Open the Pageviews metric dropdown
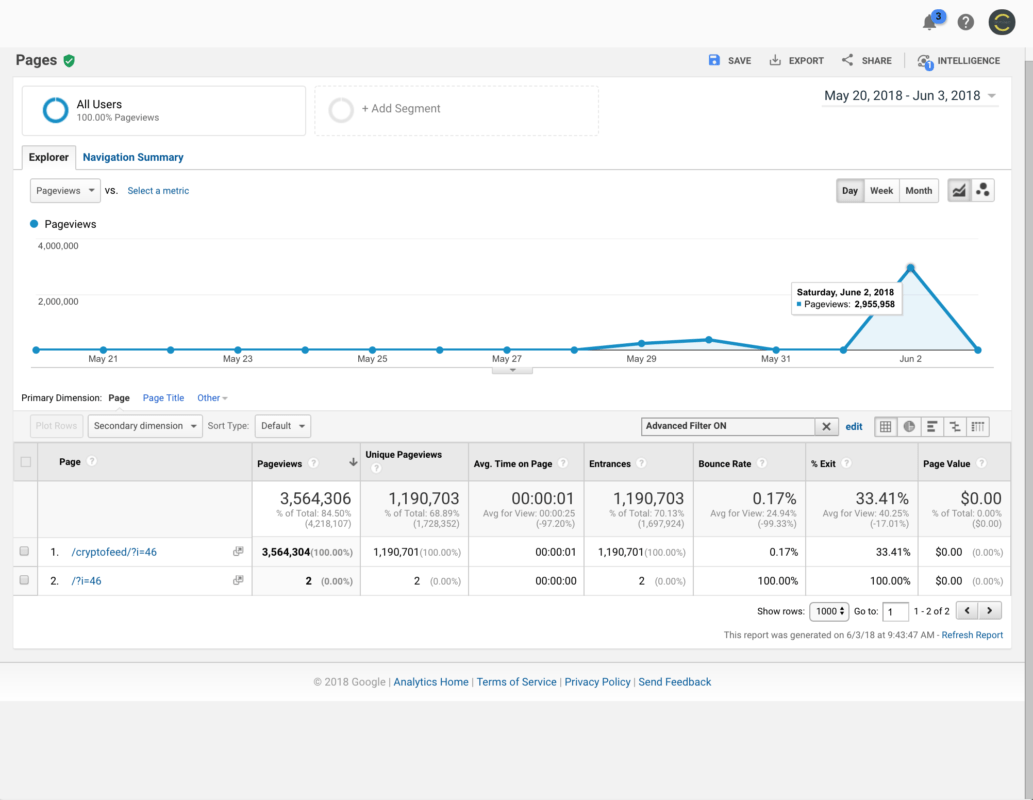 pyautogui.click(x=64, y=190)
